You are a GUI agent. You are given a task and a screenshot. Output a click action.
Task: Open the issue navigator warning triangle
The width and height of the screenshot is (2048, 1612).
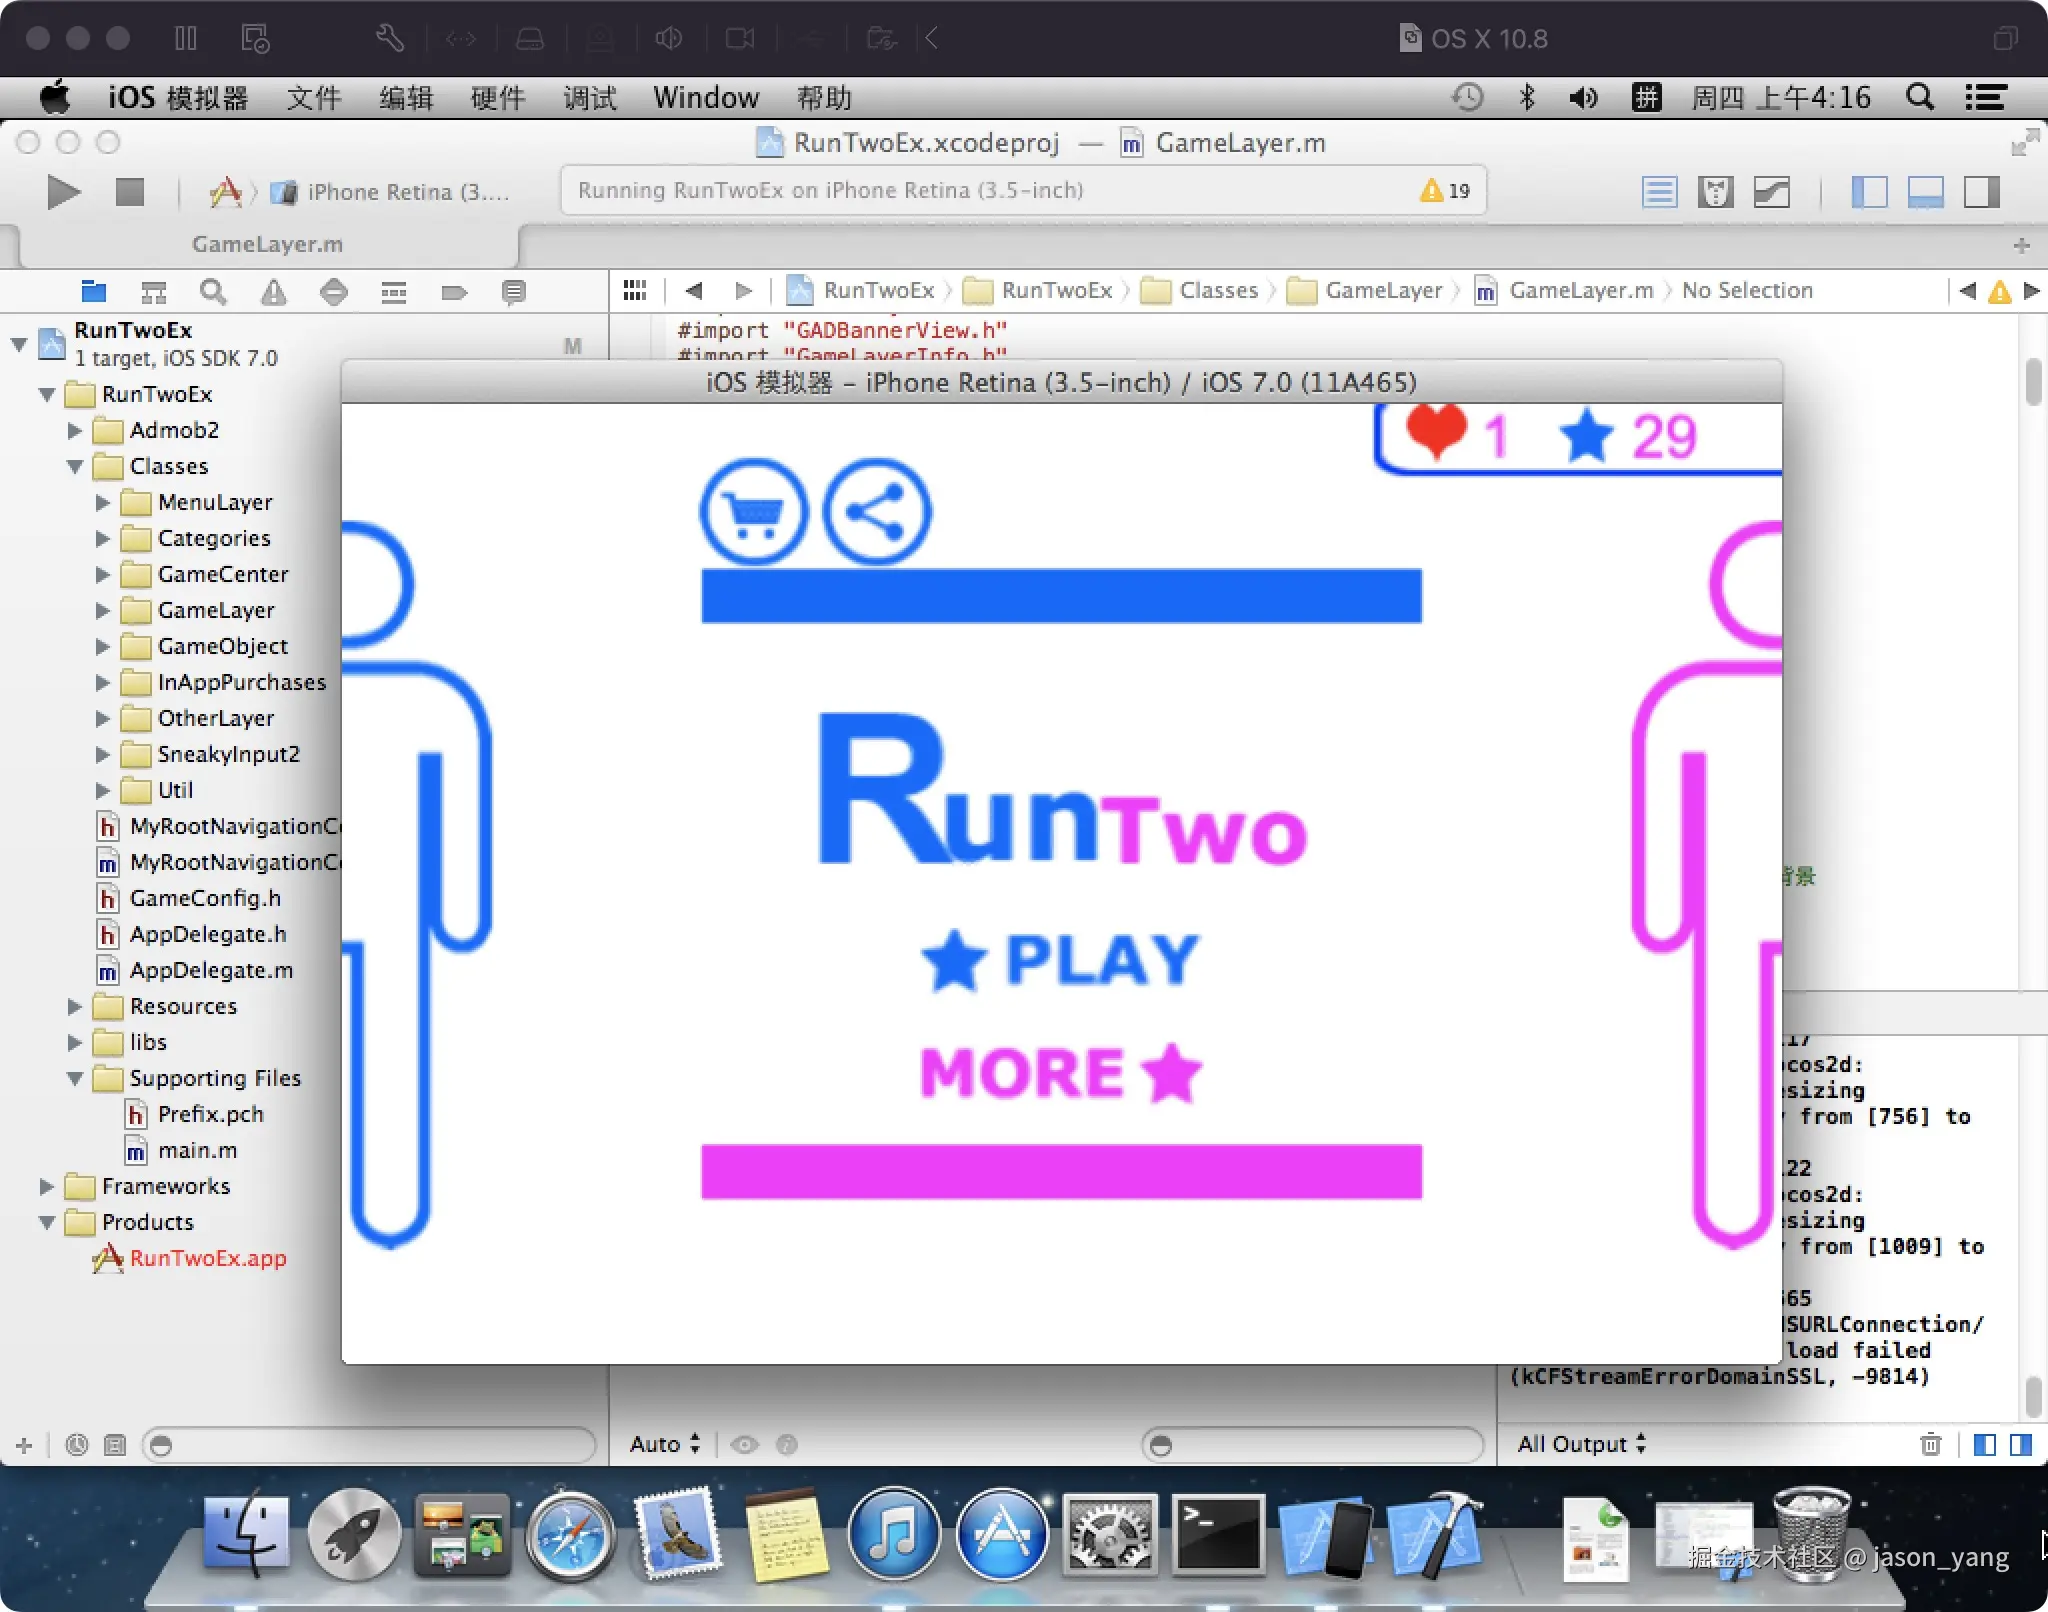pyautogui.click(x=273, y=292)
